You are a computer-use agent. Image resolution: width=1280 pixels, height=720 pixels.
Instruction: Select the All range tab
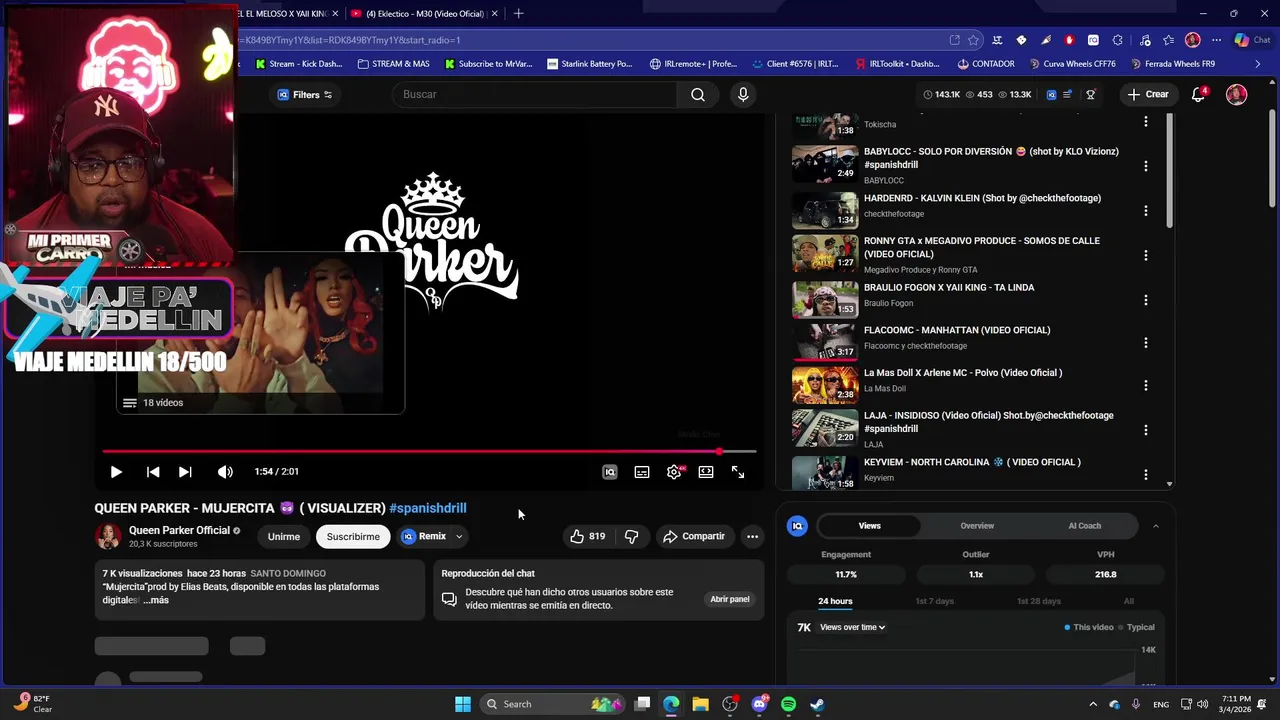(x=1128, y=601)
